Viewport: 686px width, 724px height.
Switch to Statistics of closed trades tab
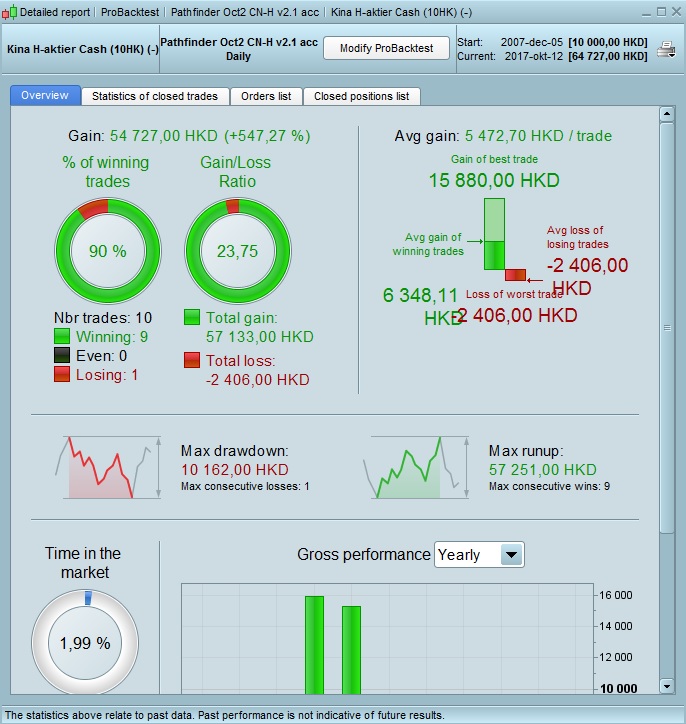(155, 96)
